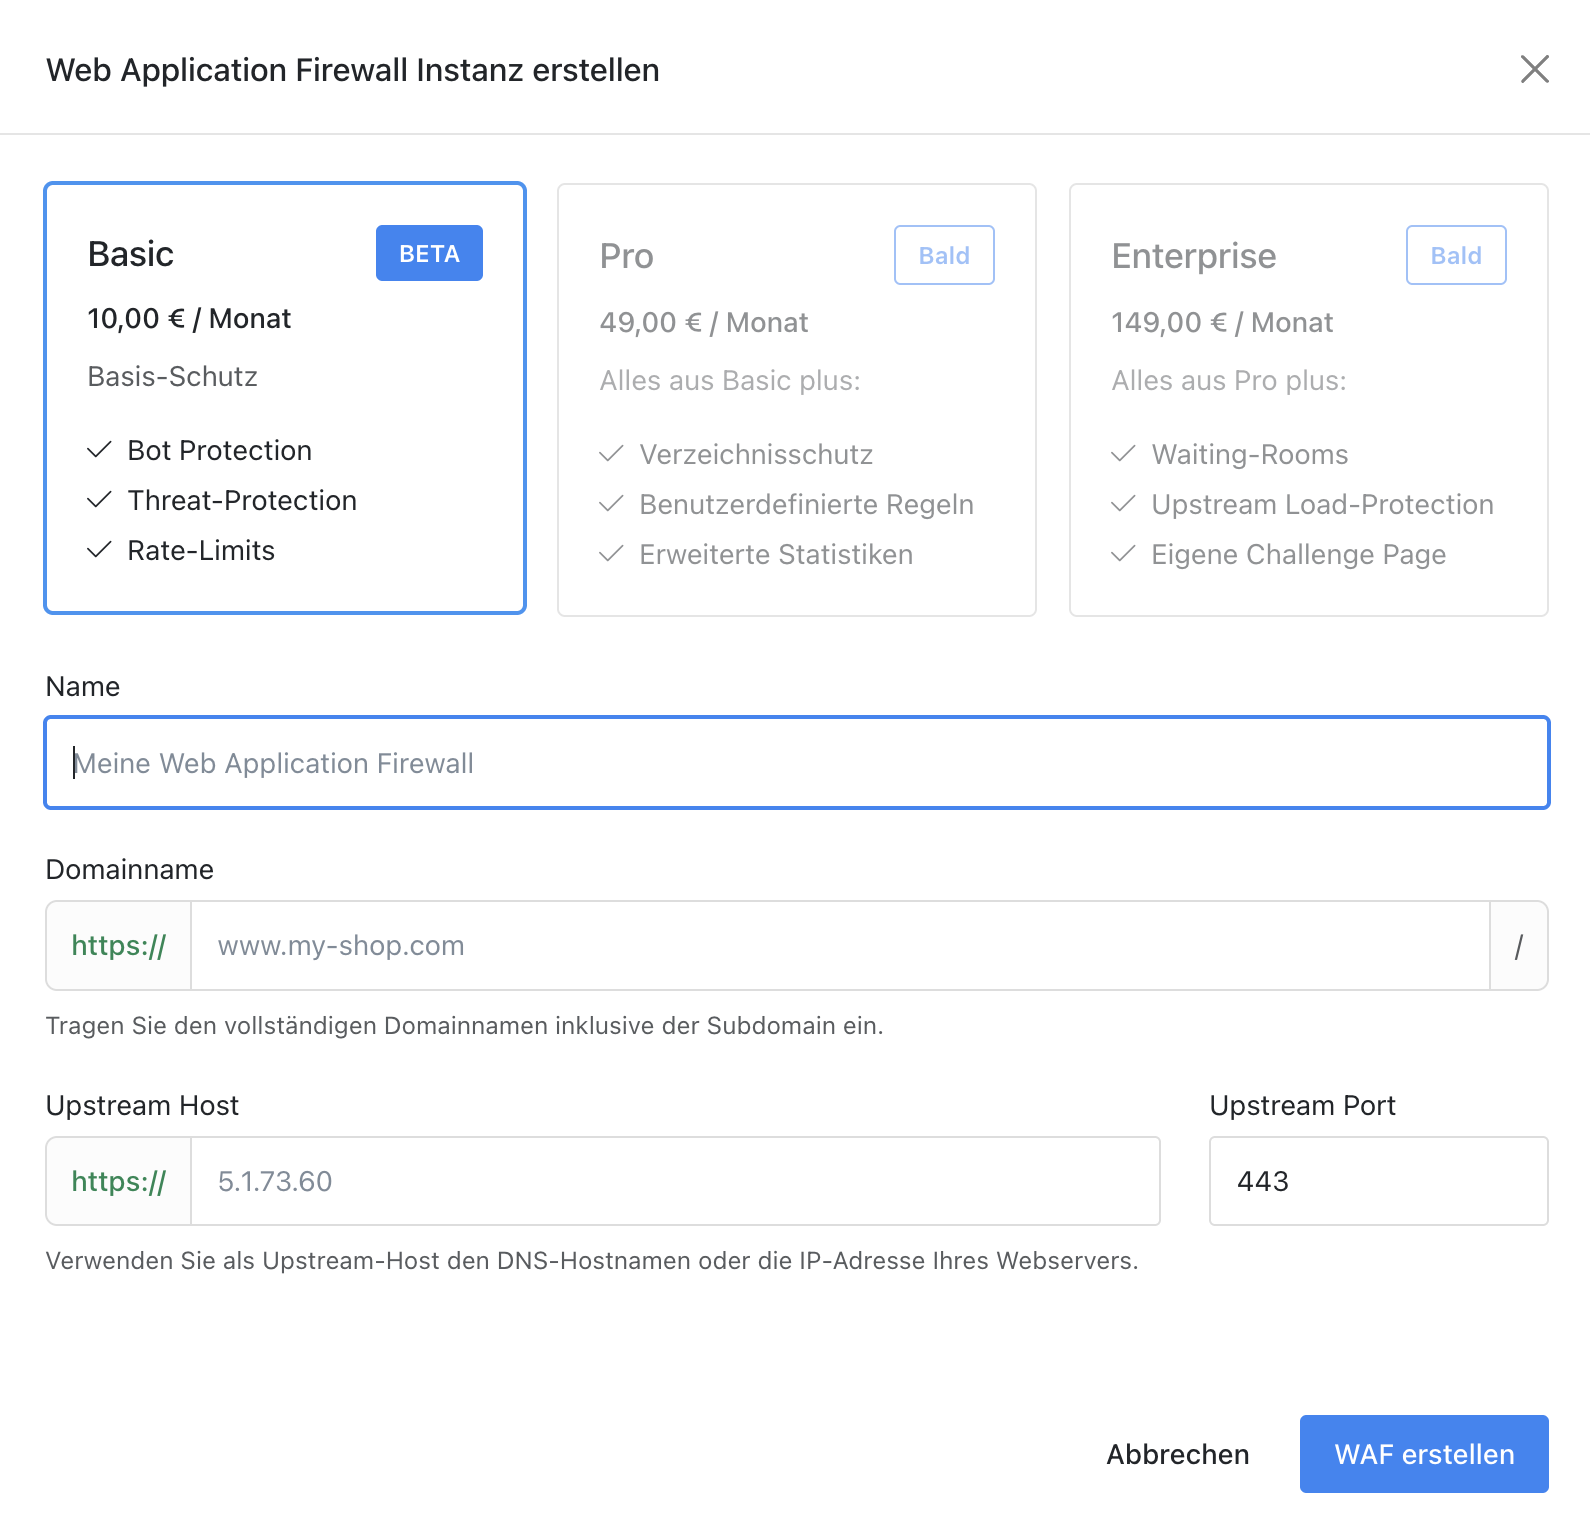Close the WAF creation dialog
Viewport: 1590px width, 1534px height.
[1534, 69]
